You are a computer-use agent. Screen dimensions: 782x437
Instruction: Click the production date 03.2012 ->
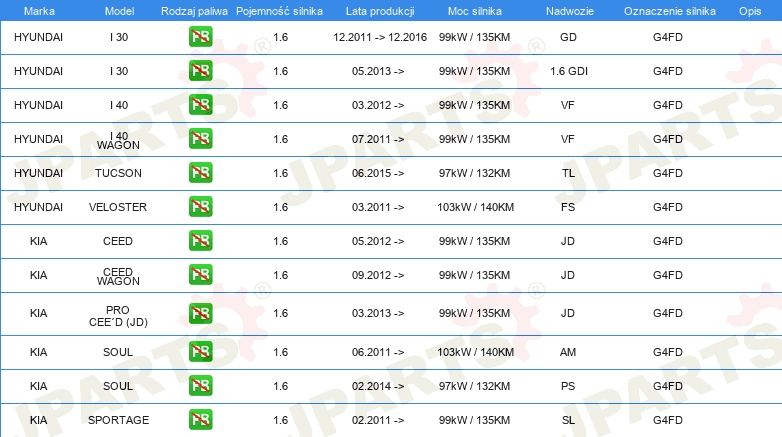[378, 105]
